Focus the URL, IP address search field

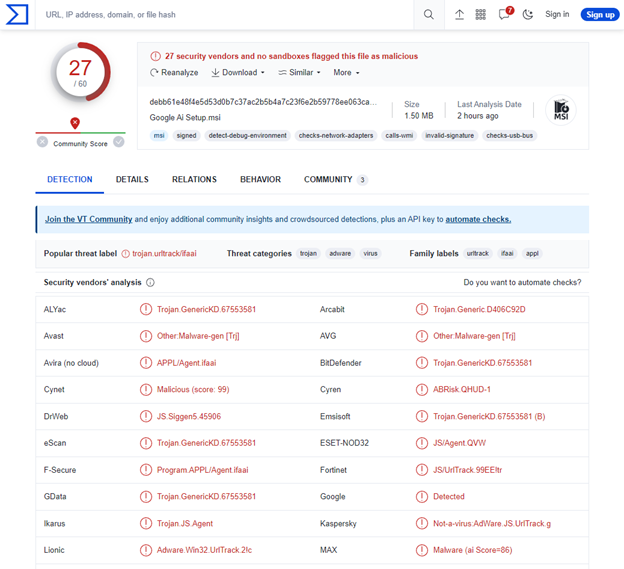point(224,15)
